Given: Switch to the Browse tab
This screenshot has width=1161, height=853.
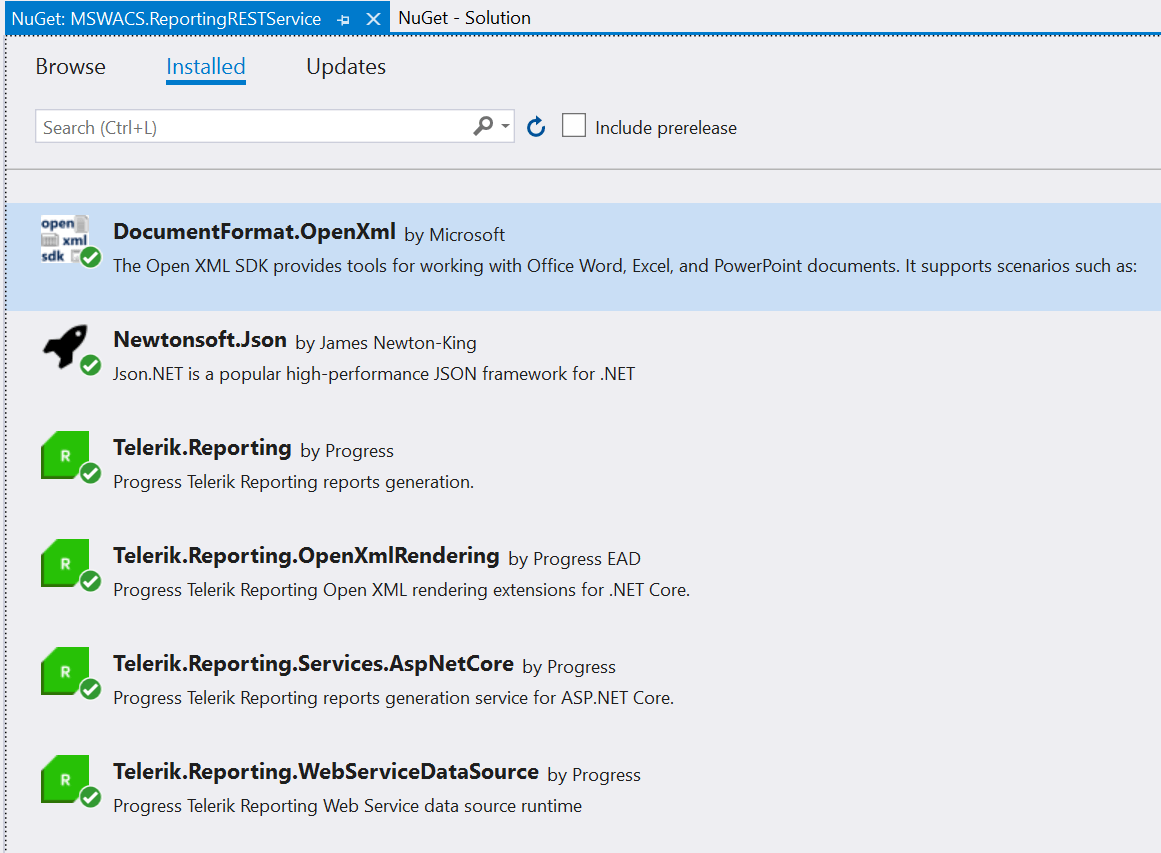Looking at the screenshot, I should (70, 67).
